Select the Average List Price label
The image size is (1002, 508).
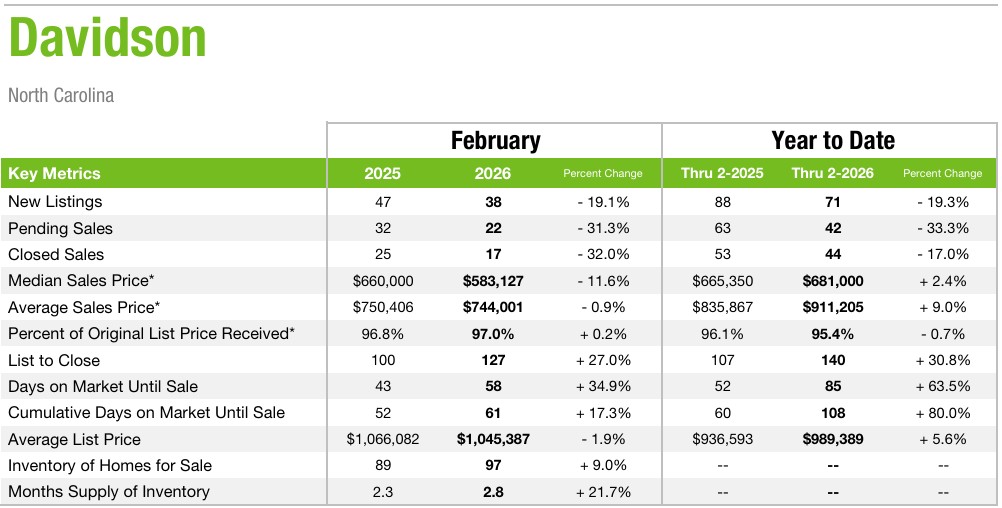pos(74,439)
